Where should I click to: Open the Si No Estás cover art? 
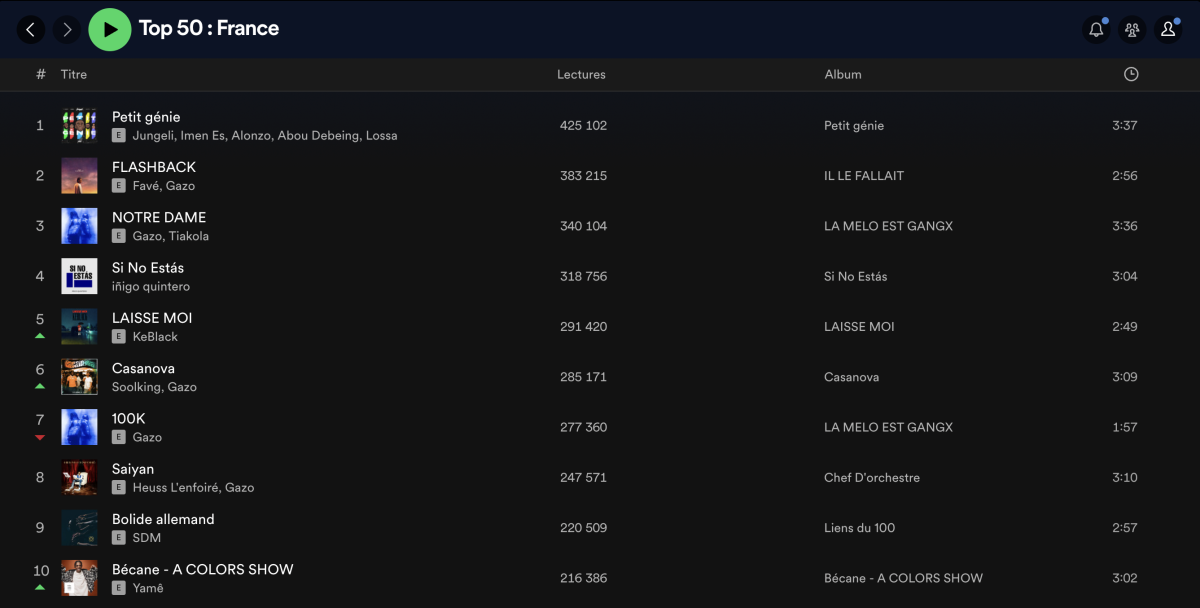pos(79,276)
